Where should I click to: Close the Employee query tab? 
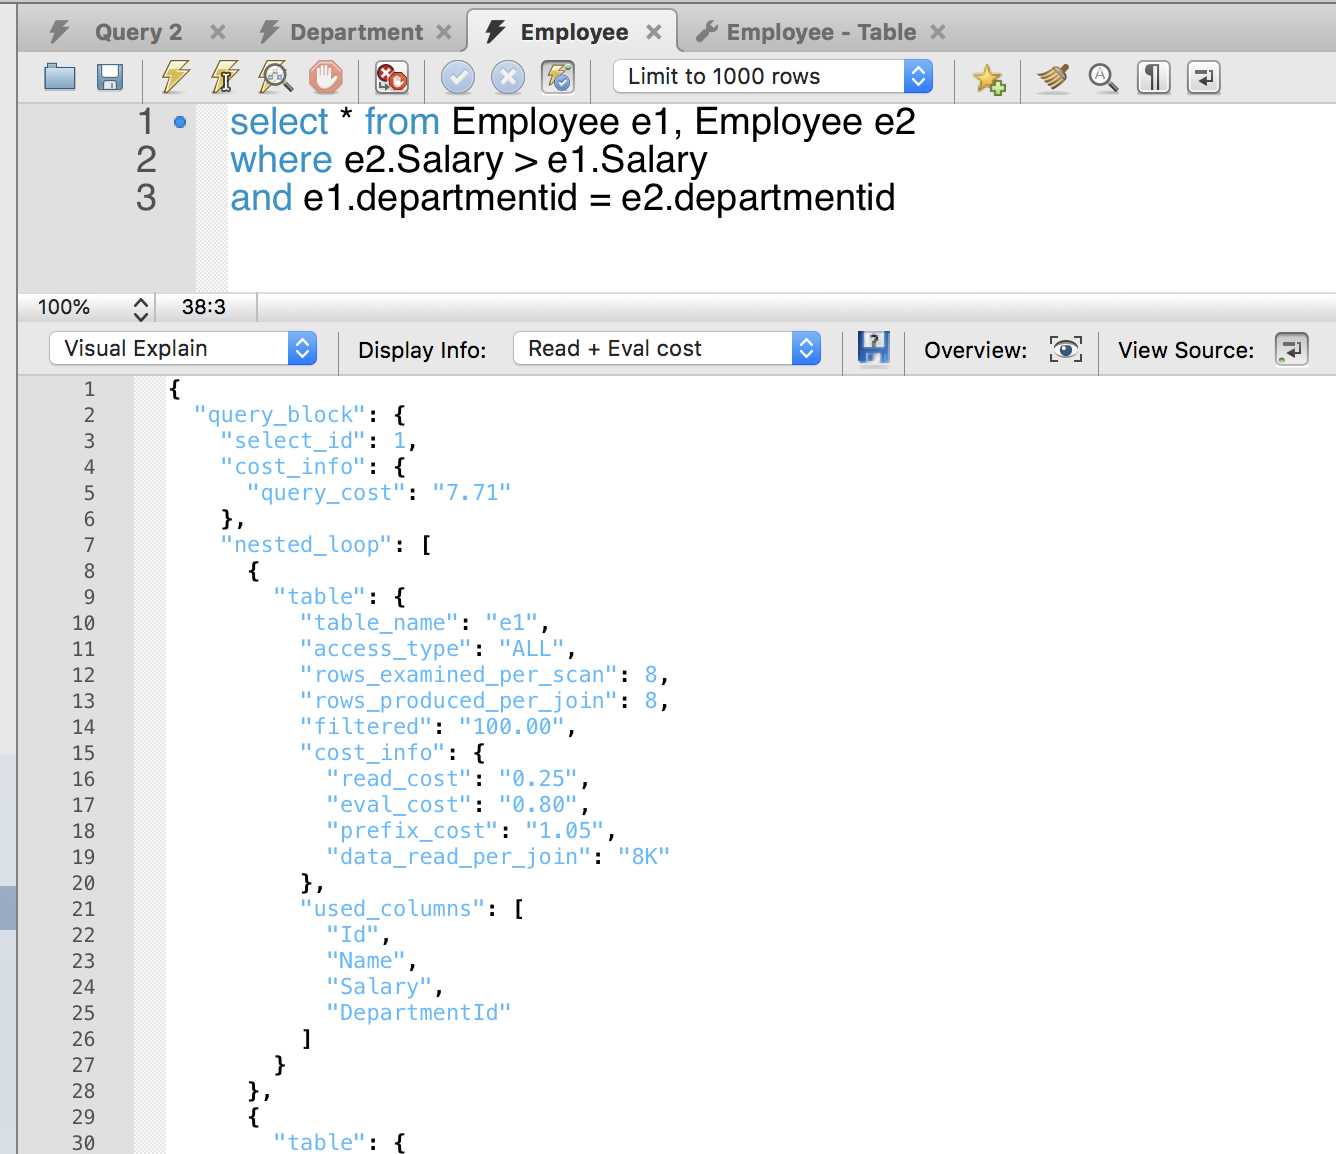(654, 32)
